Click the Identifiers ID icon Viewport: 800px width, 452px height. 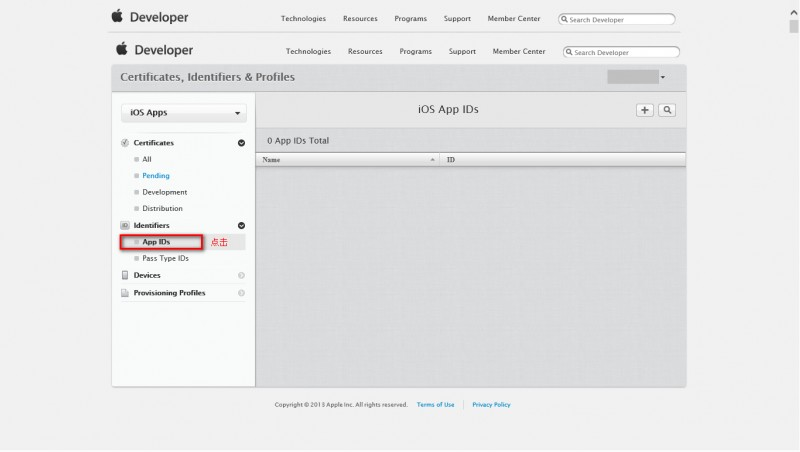coord(125,225)
